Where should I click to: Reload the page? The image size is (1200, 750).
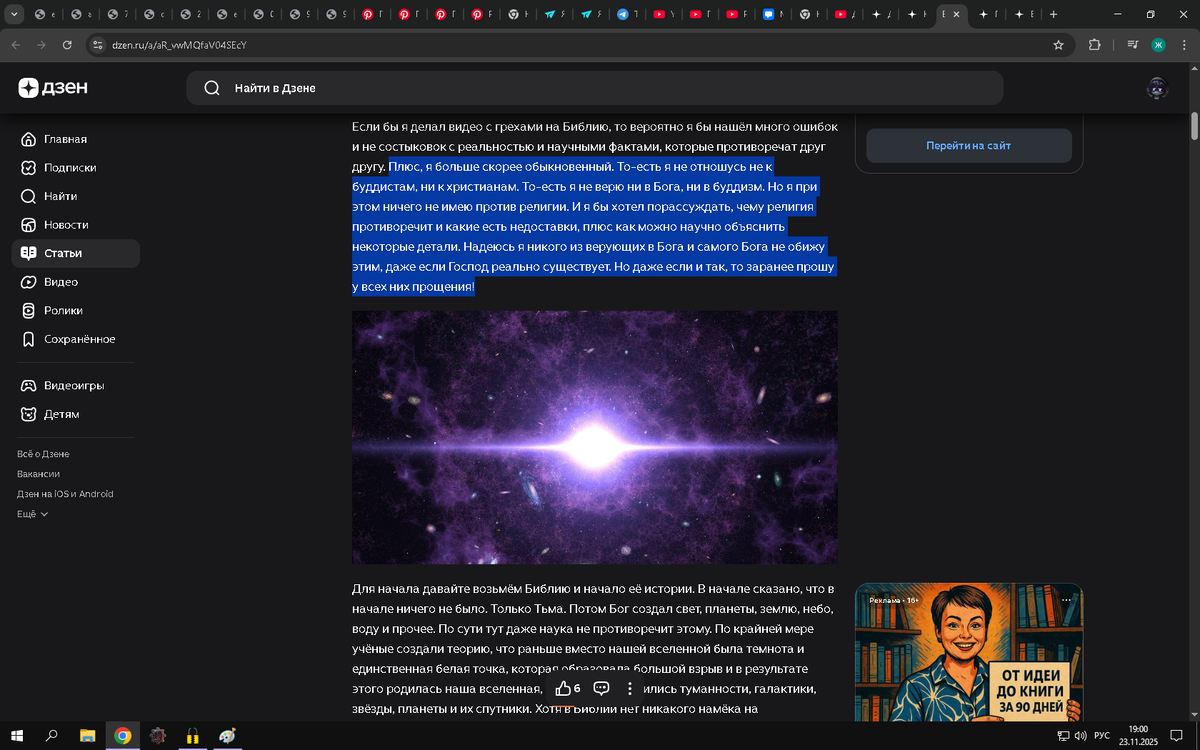(67, 45)
